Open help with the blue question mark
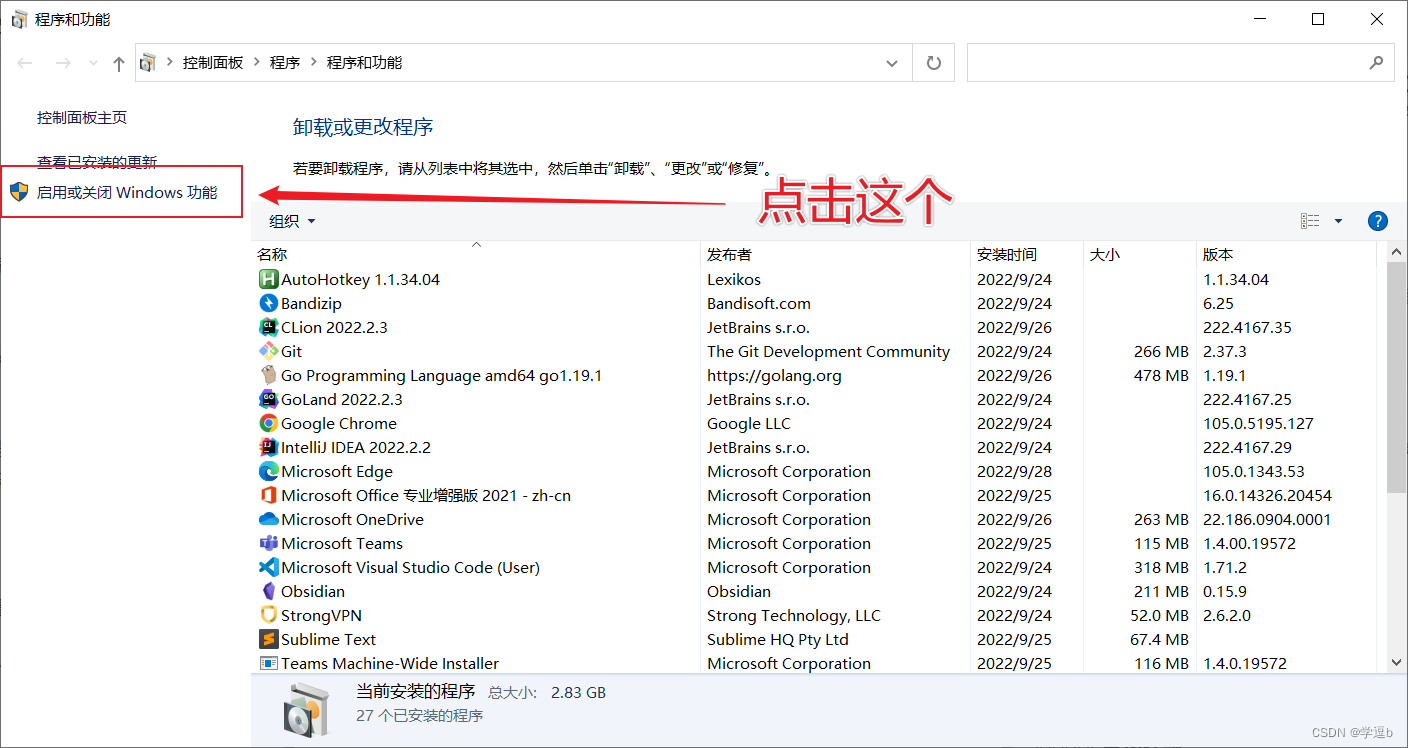Screen dimensions: 1408x748 (1377, 221)
